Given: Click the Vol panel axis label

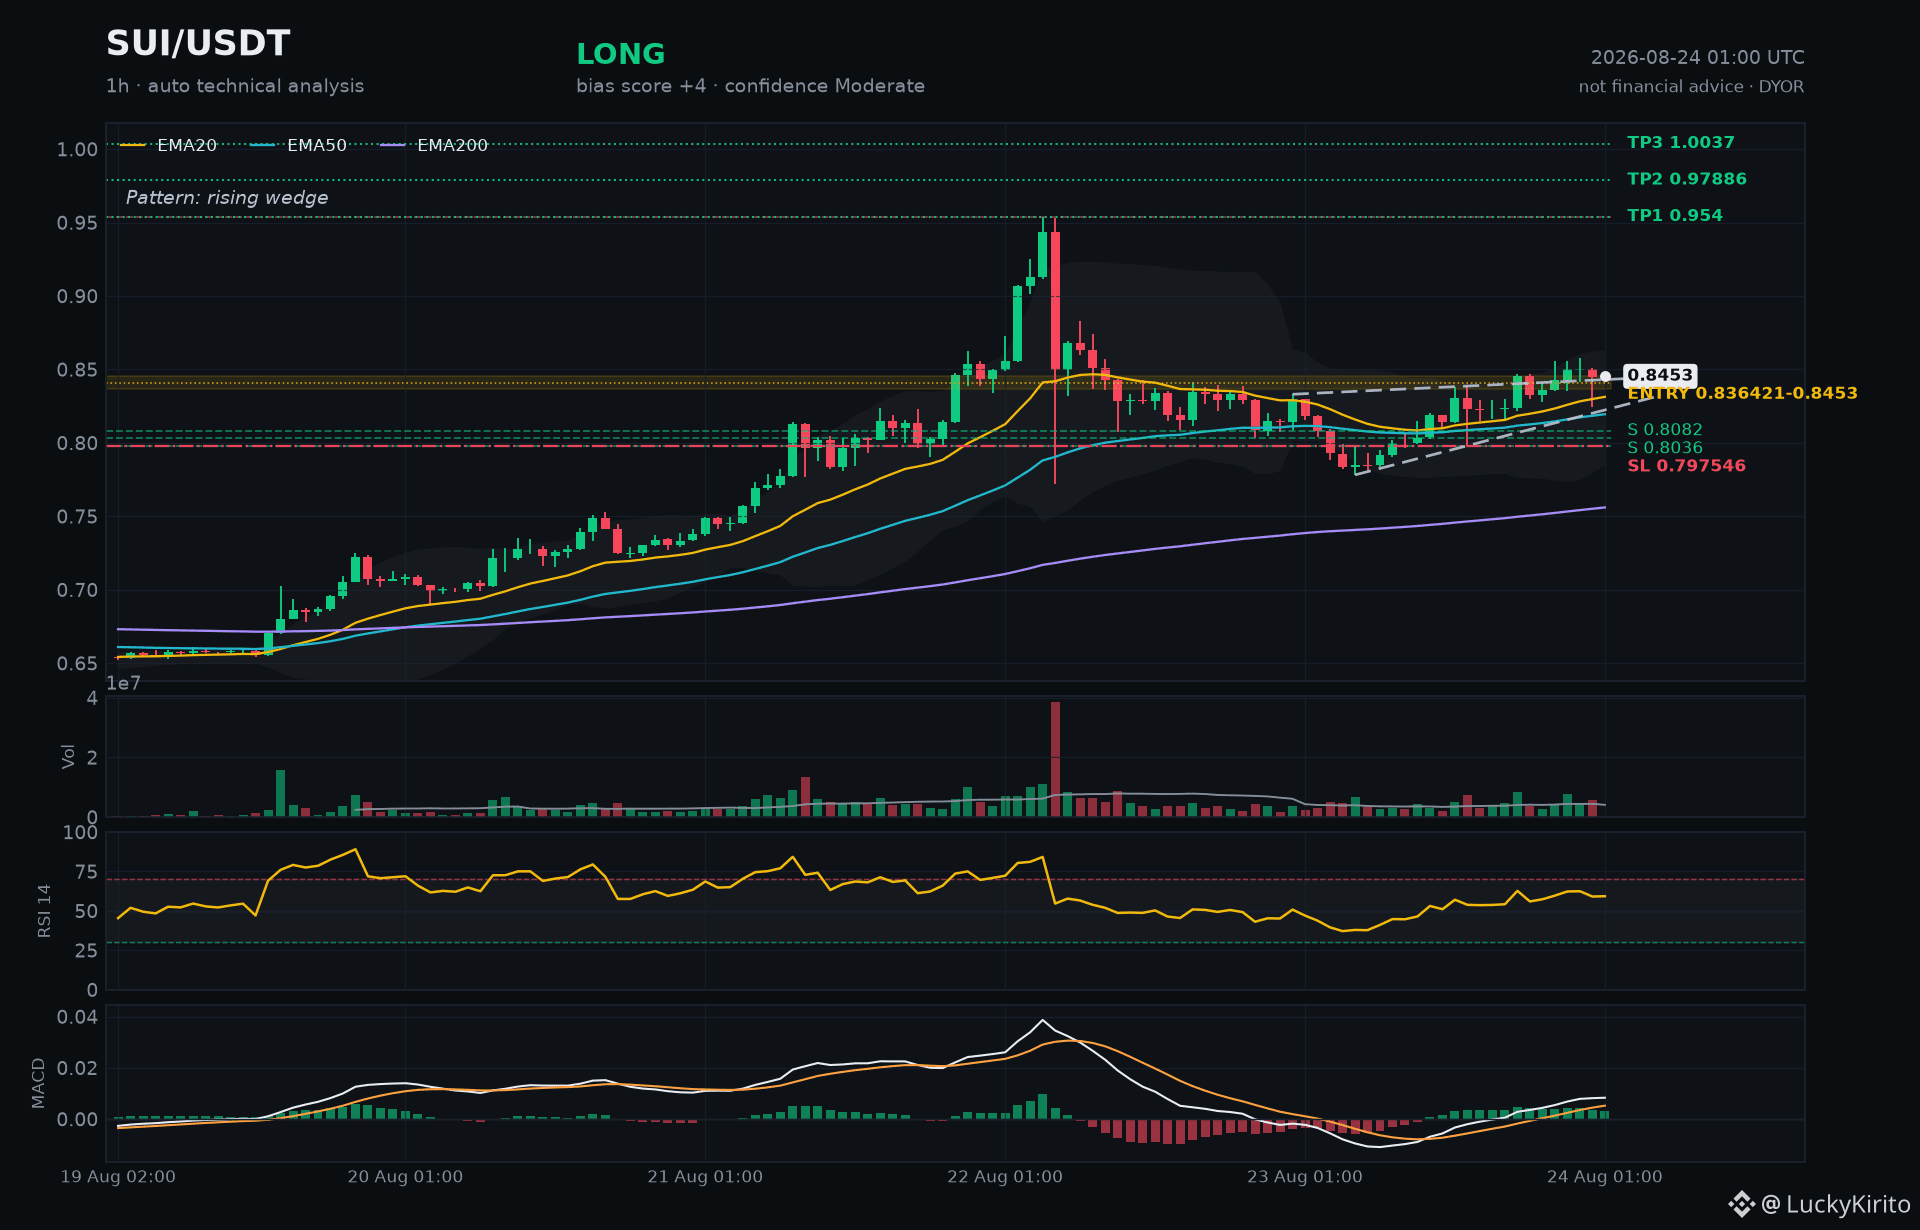Looking at the screenshot, I should (69, 756).
